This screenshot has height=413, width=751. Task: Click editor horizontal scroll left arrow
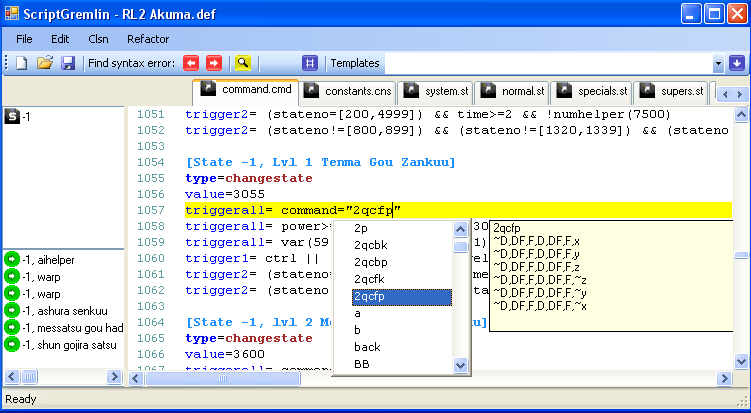tap(137, 379)
